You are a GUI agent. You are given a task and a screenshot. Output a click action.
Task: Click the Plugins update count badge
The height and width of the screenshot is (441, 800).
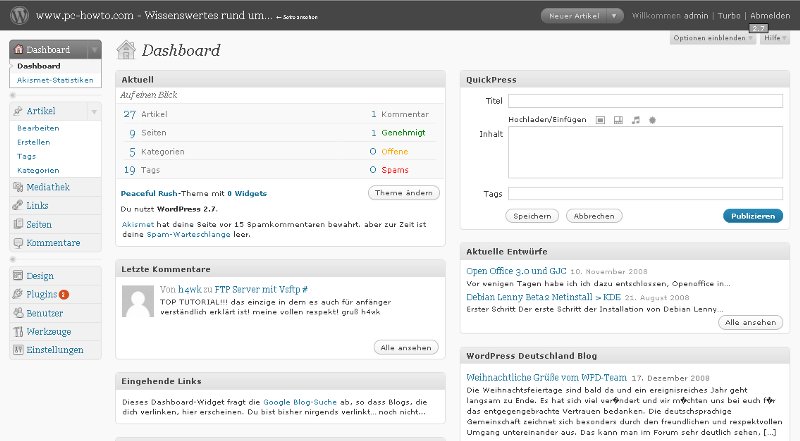pyautogui.click(x=64, y=295)
